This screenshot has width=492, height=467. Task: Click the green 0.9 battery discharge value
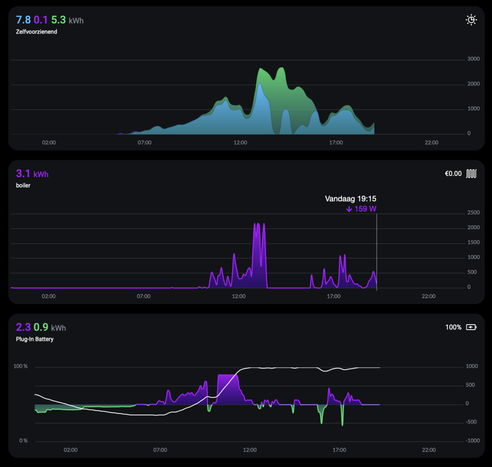41,327
